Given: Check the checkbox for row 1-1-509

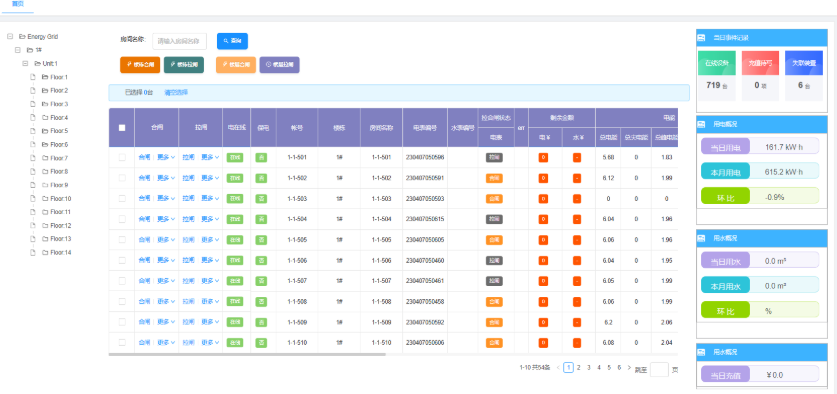Looking at the screenshot, I should click(122, 322).
